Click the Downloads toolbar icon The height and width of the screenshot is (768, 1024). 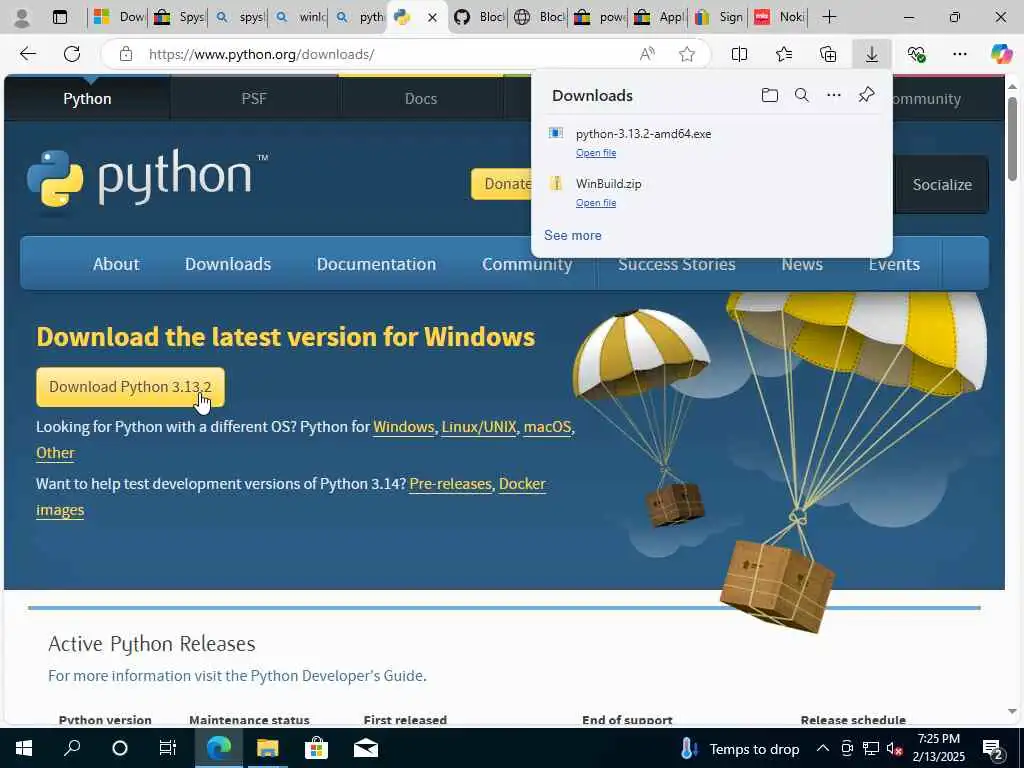point(872,54)
